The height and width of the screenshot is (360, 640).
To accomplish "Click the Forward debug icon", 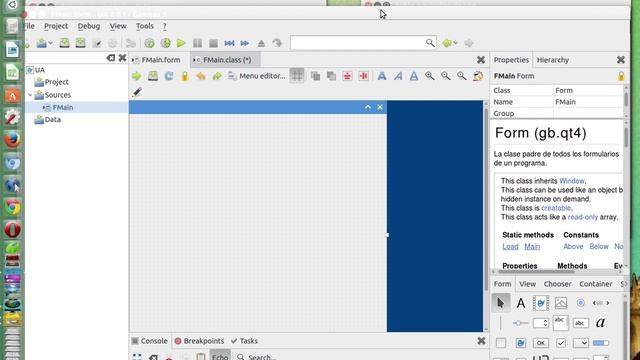I will pos(245,43).
